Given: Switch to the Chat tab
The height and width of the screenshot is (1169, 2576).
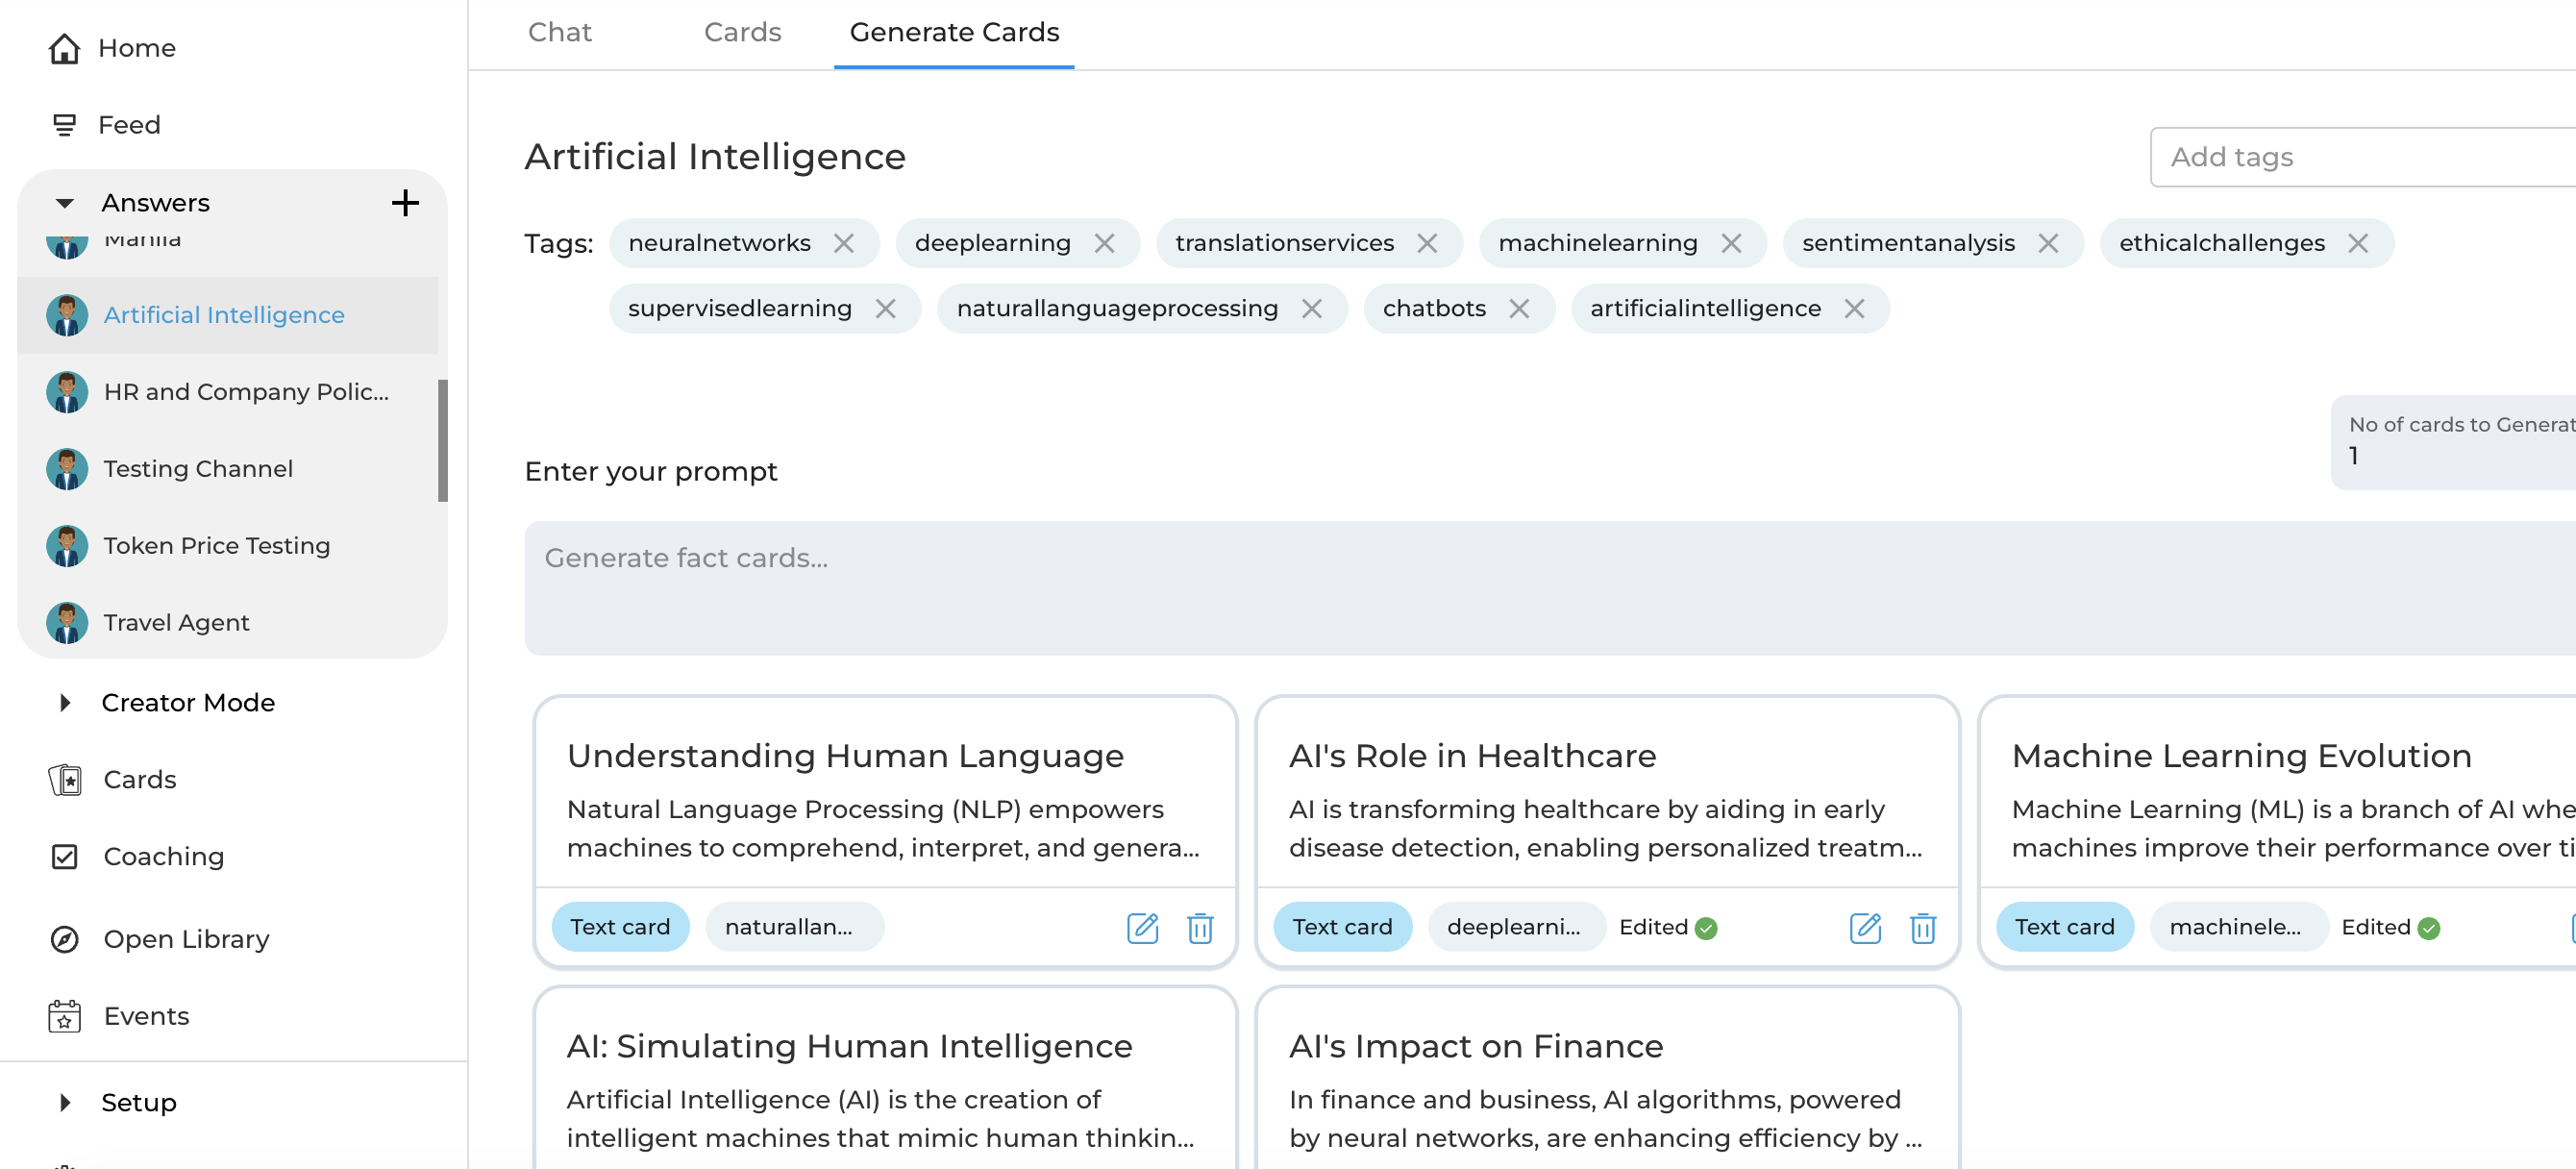Looking at the screenshot, I should 560,32.
